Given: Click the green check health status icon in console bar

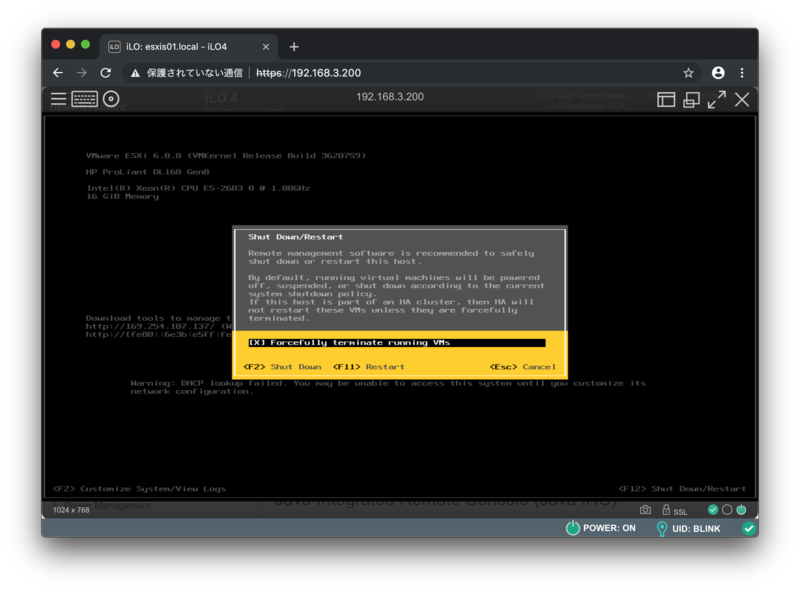Looking at the screenshot, I should point(713,509).
